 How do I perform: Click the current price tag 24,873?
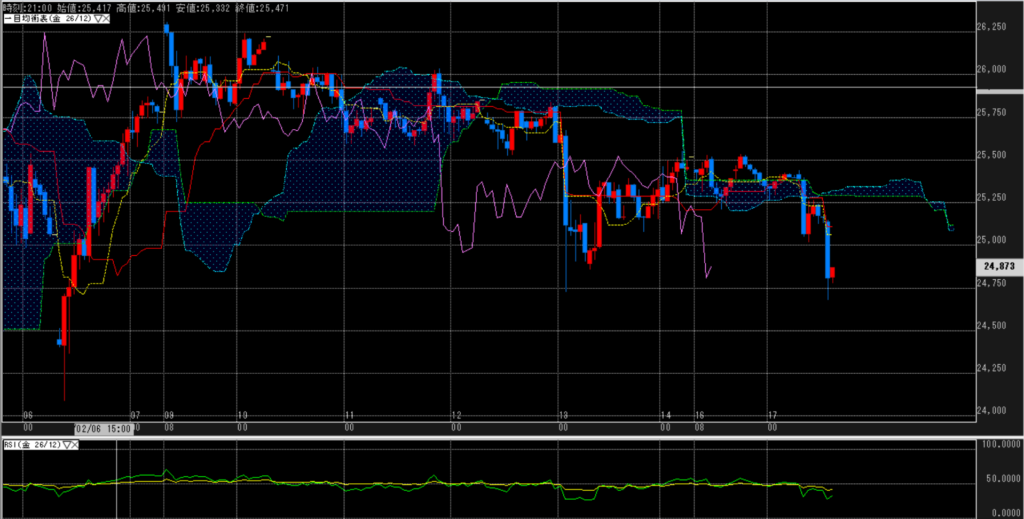click(x=999, y=267)
